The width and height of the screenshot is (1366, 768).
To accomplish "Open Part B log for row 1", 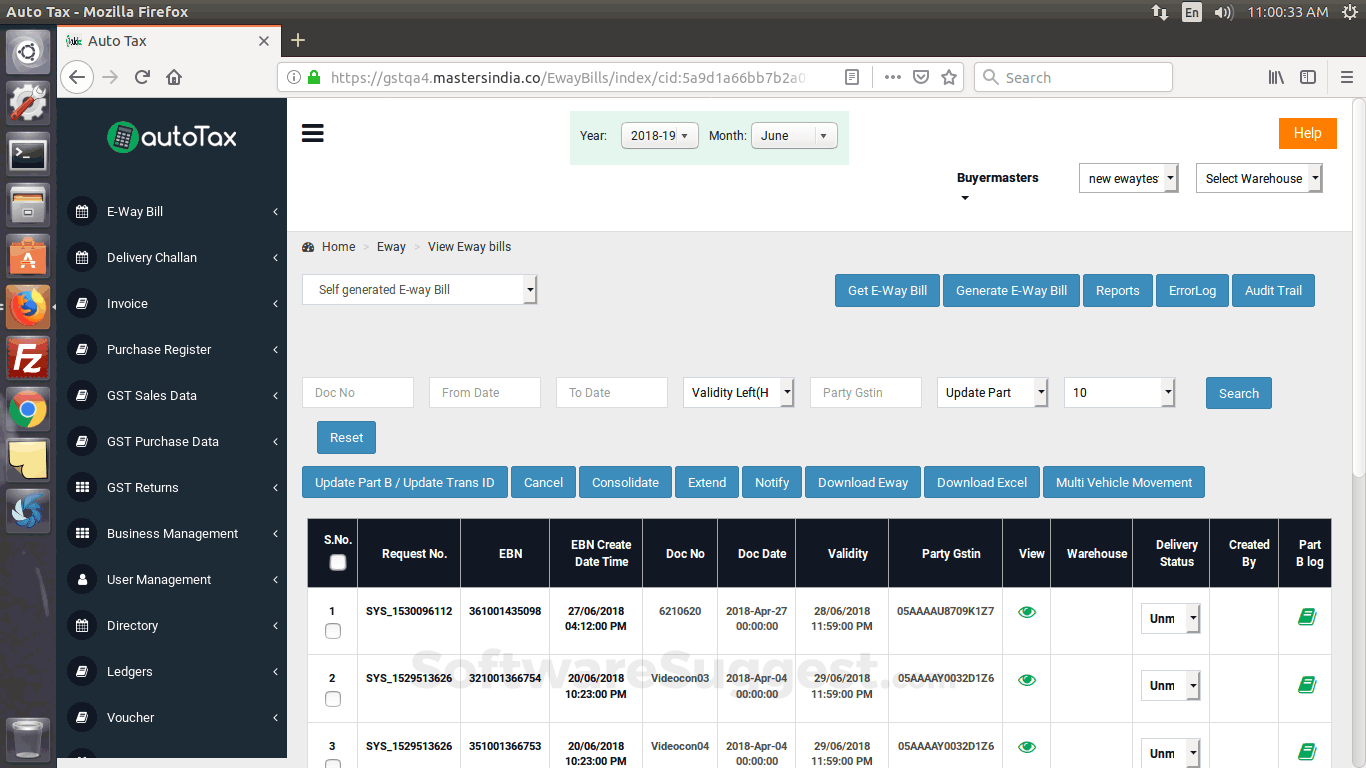I will tap(1306, 617).
